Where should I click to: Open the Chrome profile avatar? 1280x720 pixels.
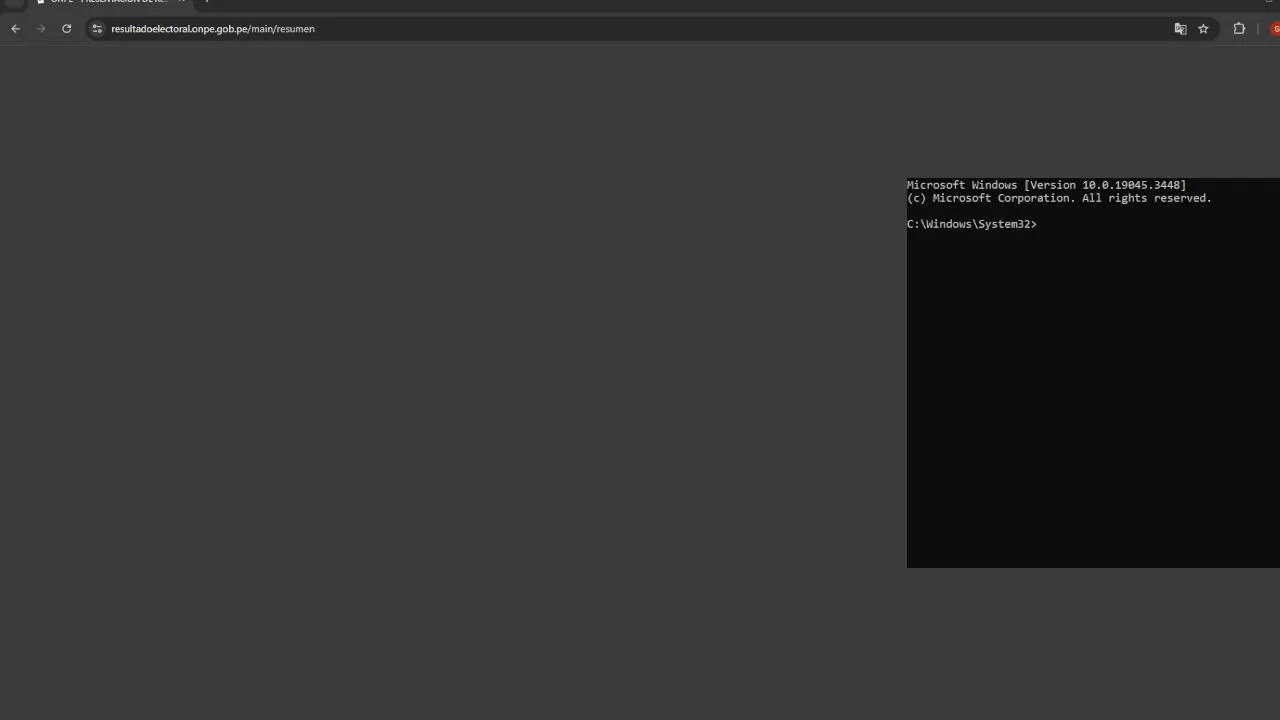pos(1275,29)
